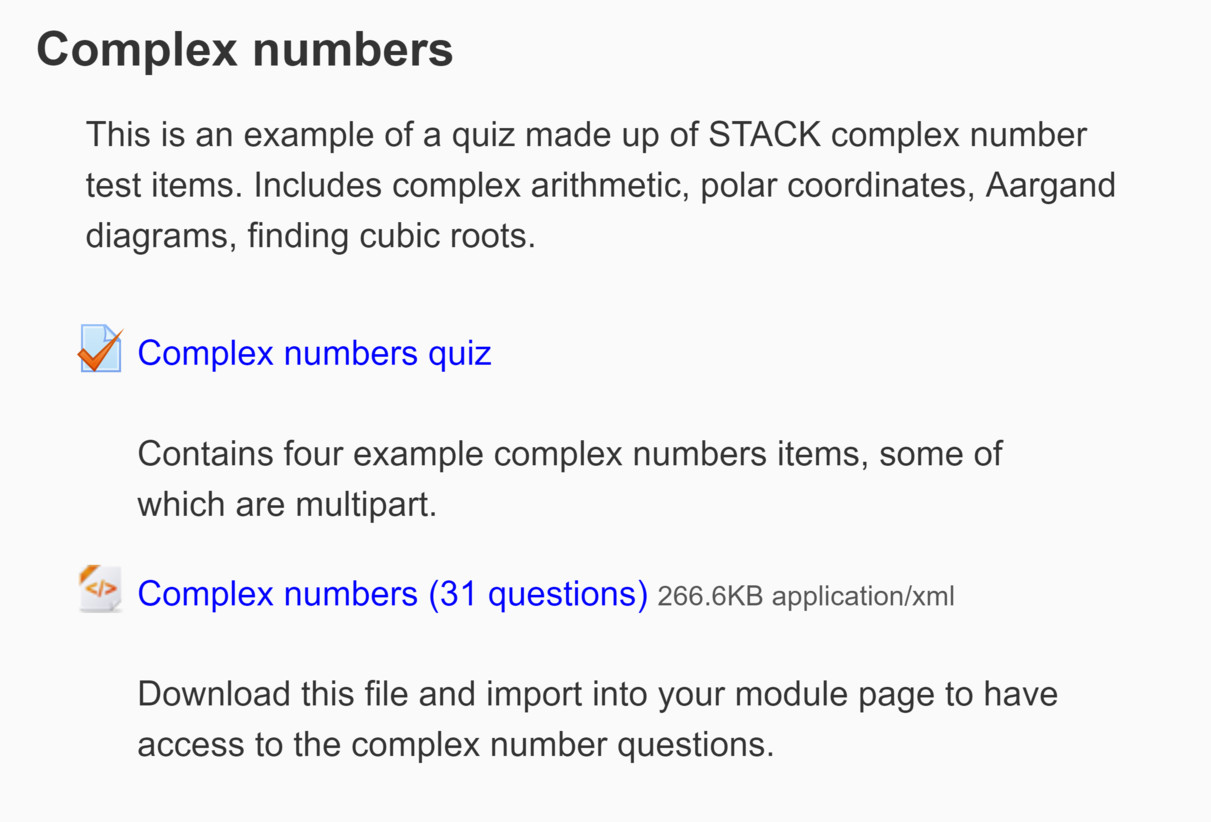Click the (31 questions) part of link
This screenshot has height=822, width=1211.
pyautogui.click(x=538, y=594)
